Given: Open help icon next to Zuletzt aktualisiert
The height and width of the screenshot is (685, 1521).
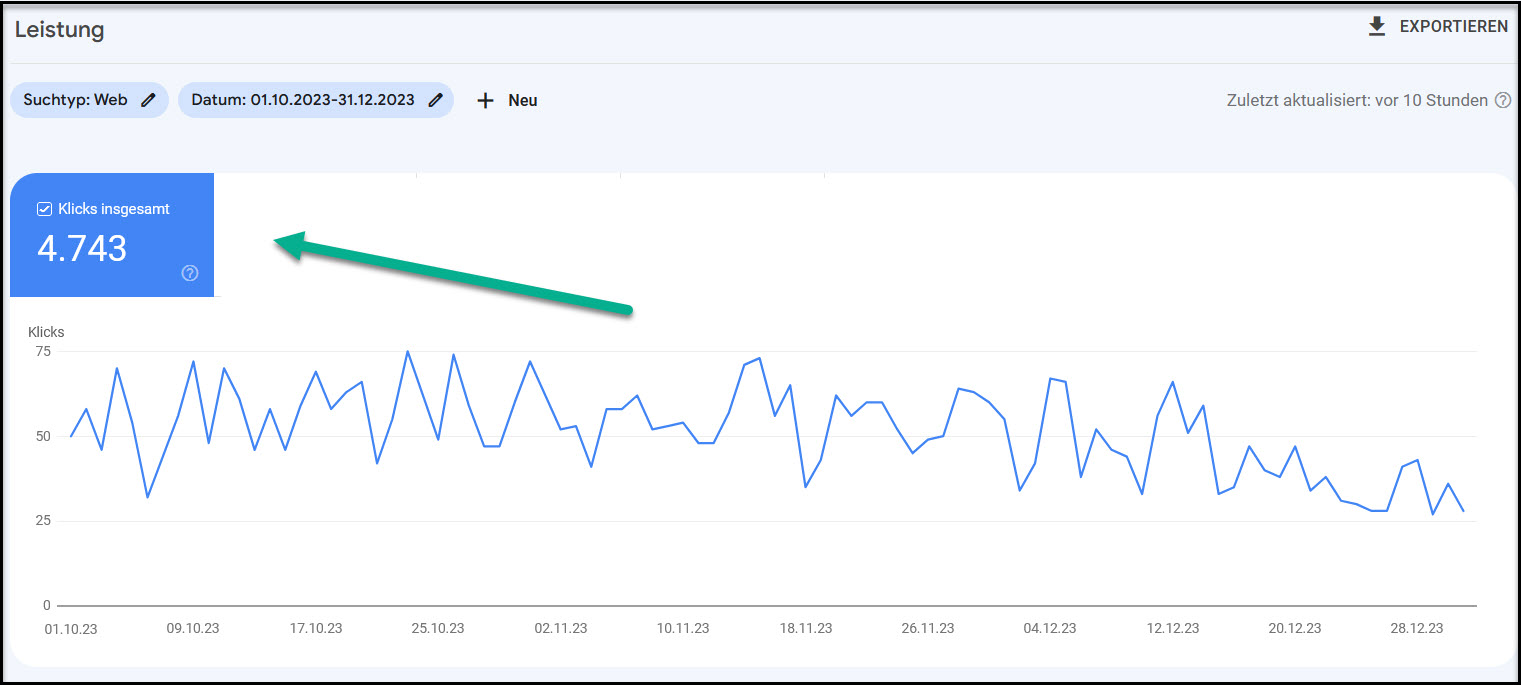Looking at the screenshot, I should pos(1502,100).
